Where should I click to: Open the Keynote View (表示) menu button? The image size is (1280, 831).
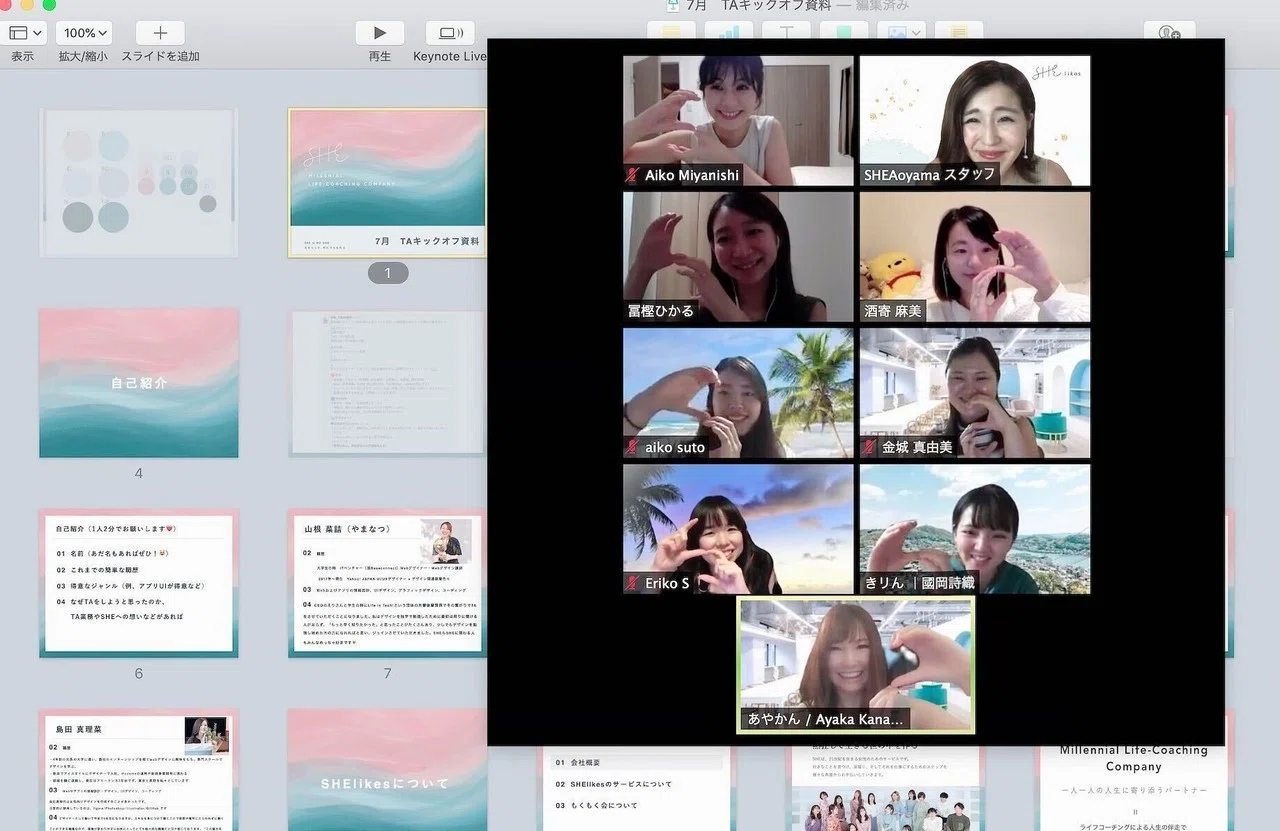tap(23, 33)
